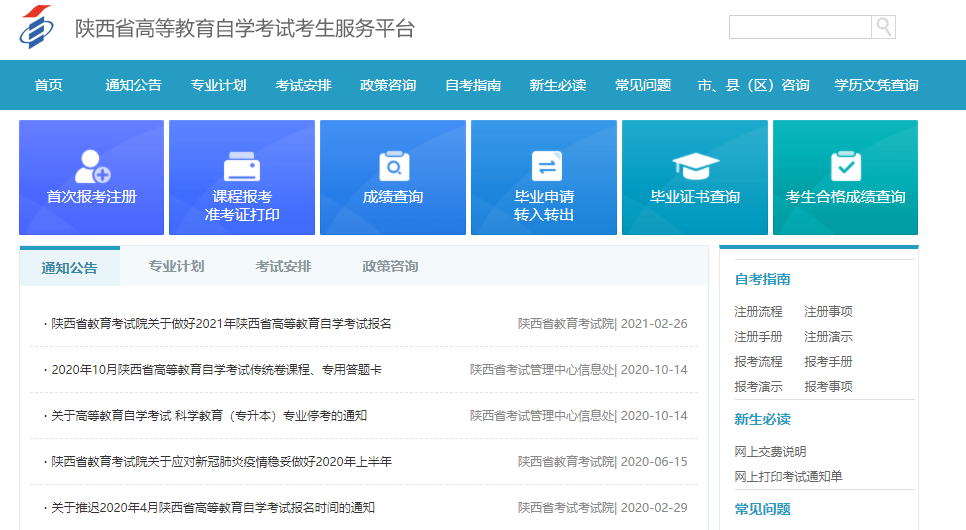Click inside the search input box

click(x=800, y=27)
